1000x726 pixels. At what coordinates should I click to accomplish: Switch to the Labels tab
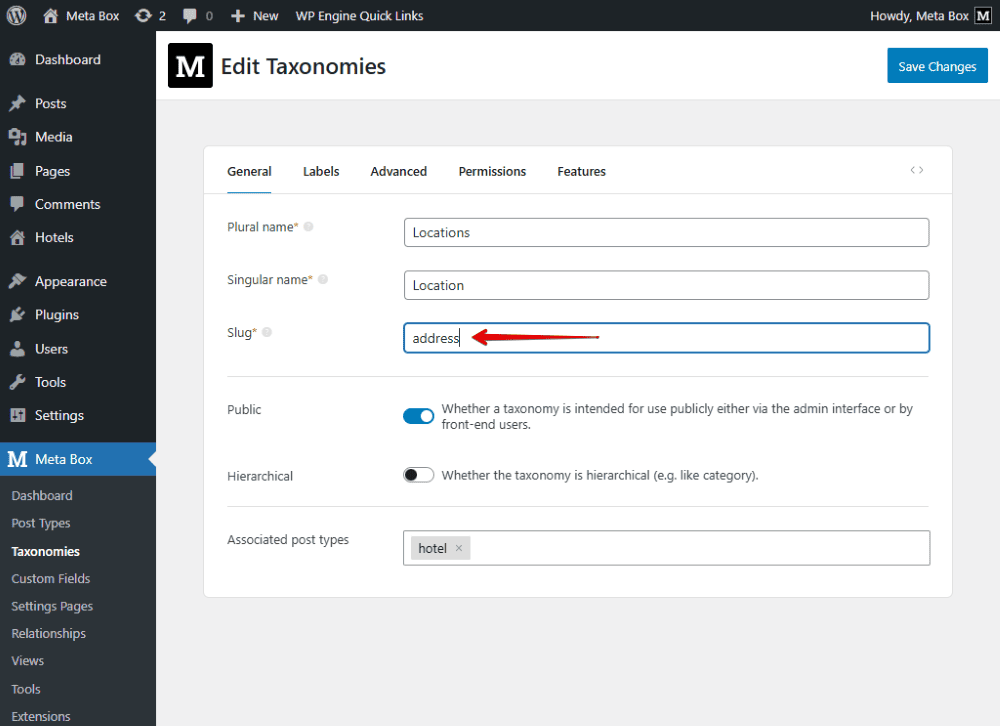pyautogui.click(x=321, y=171)
